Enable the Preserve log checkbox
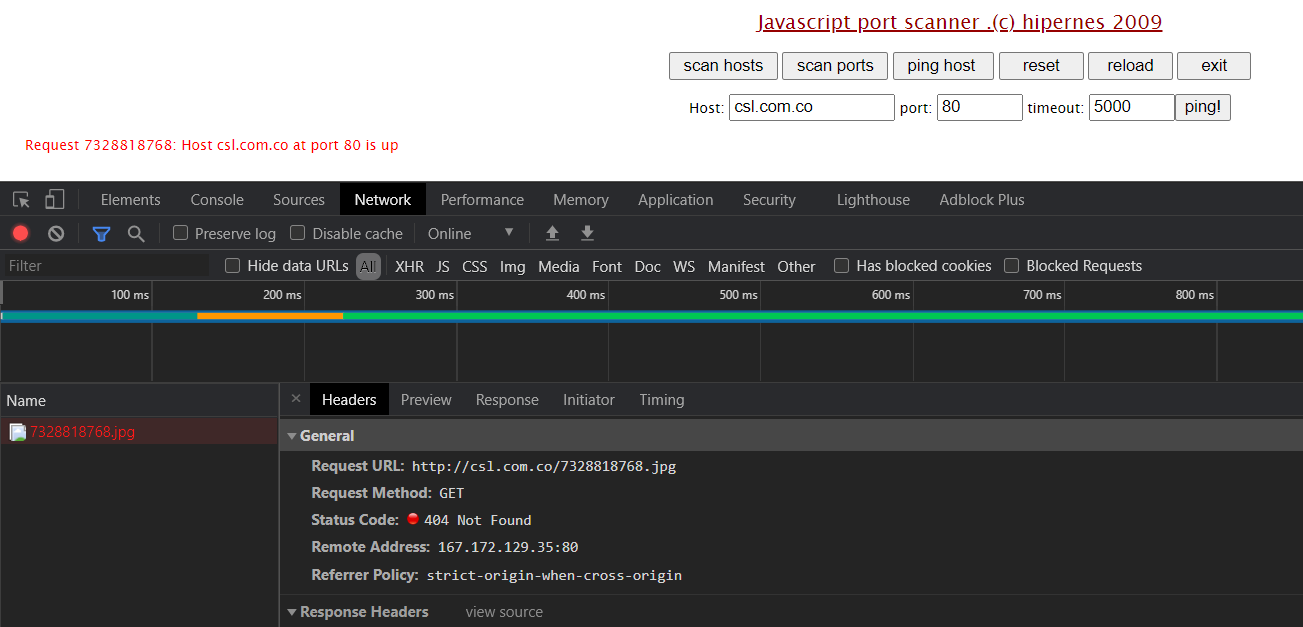 click(180, 233)
